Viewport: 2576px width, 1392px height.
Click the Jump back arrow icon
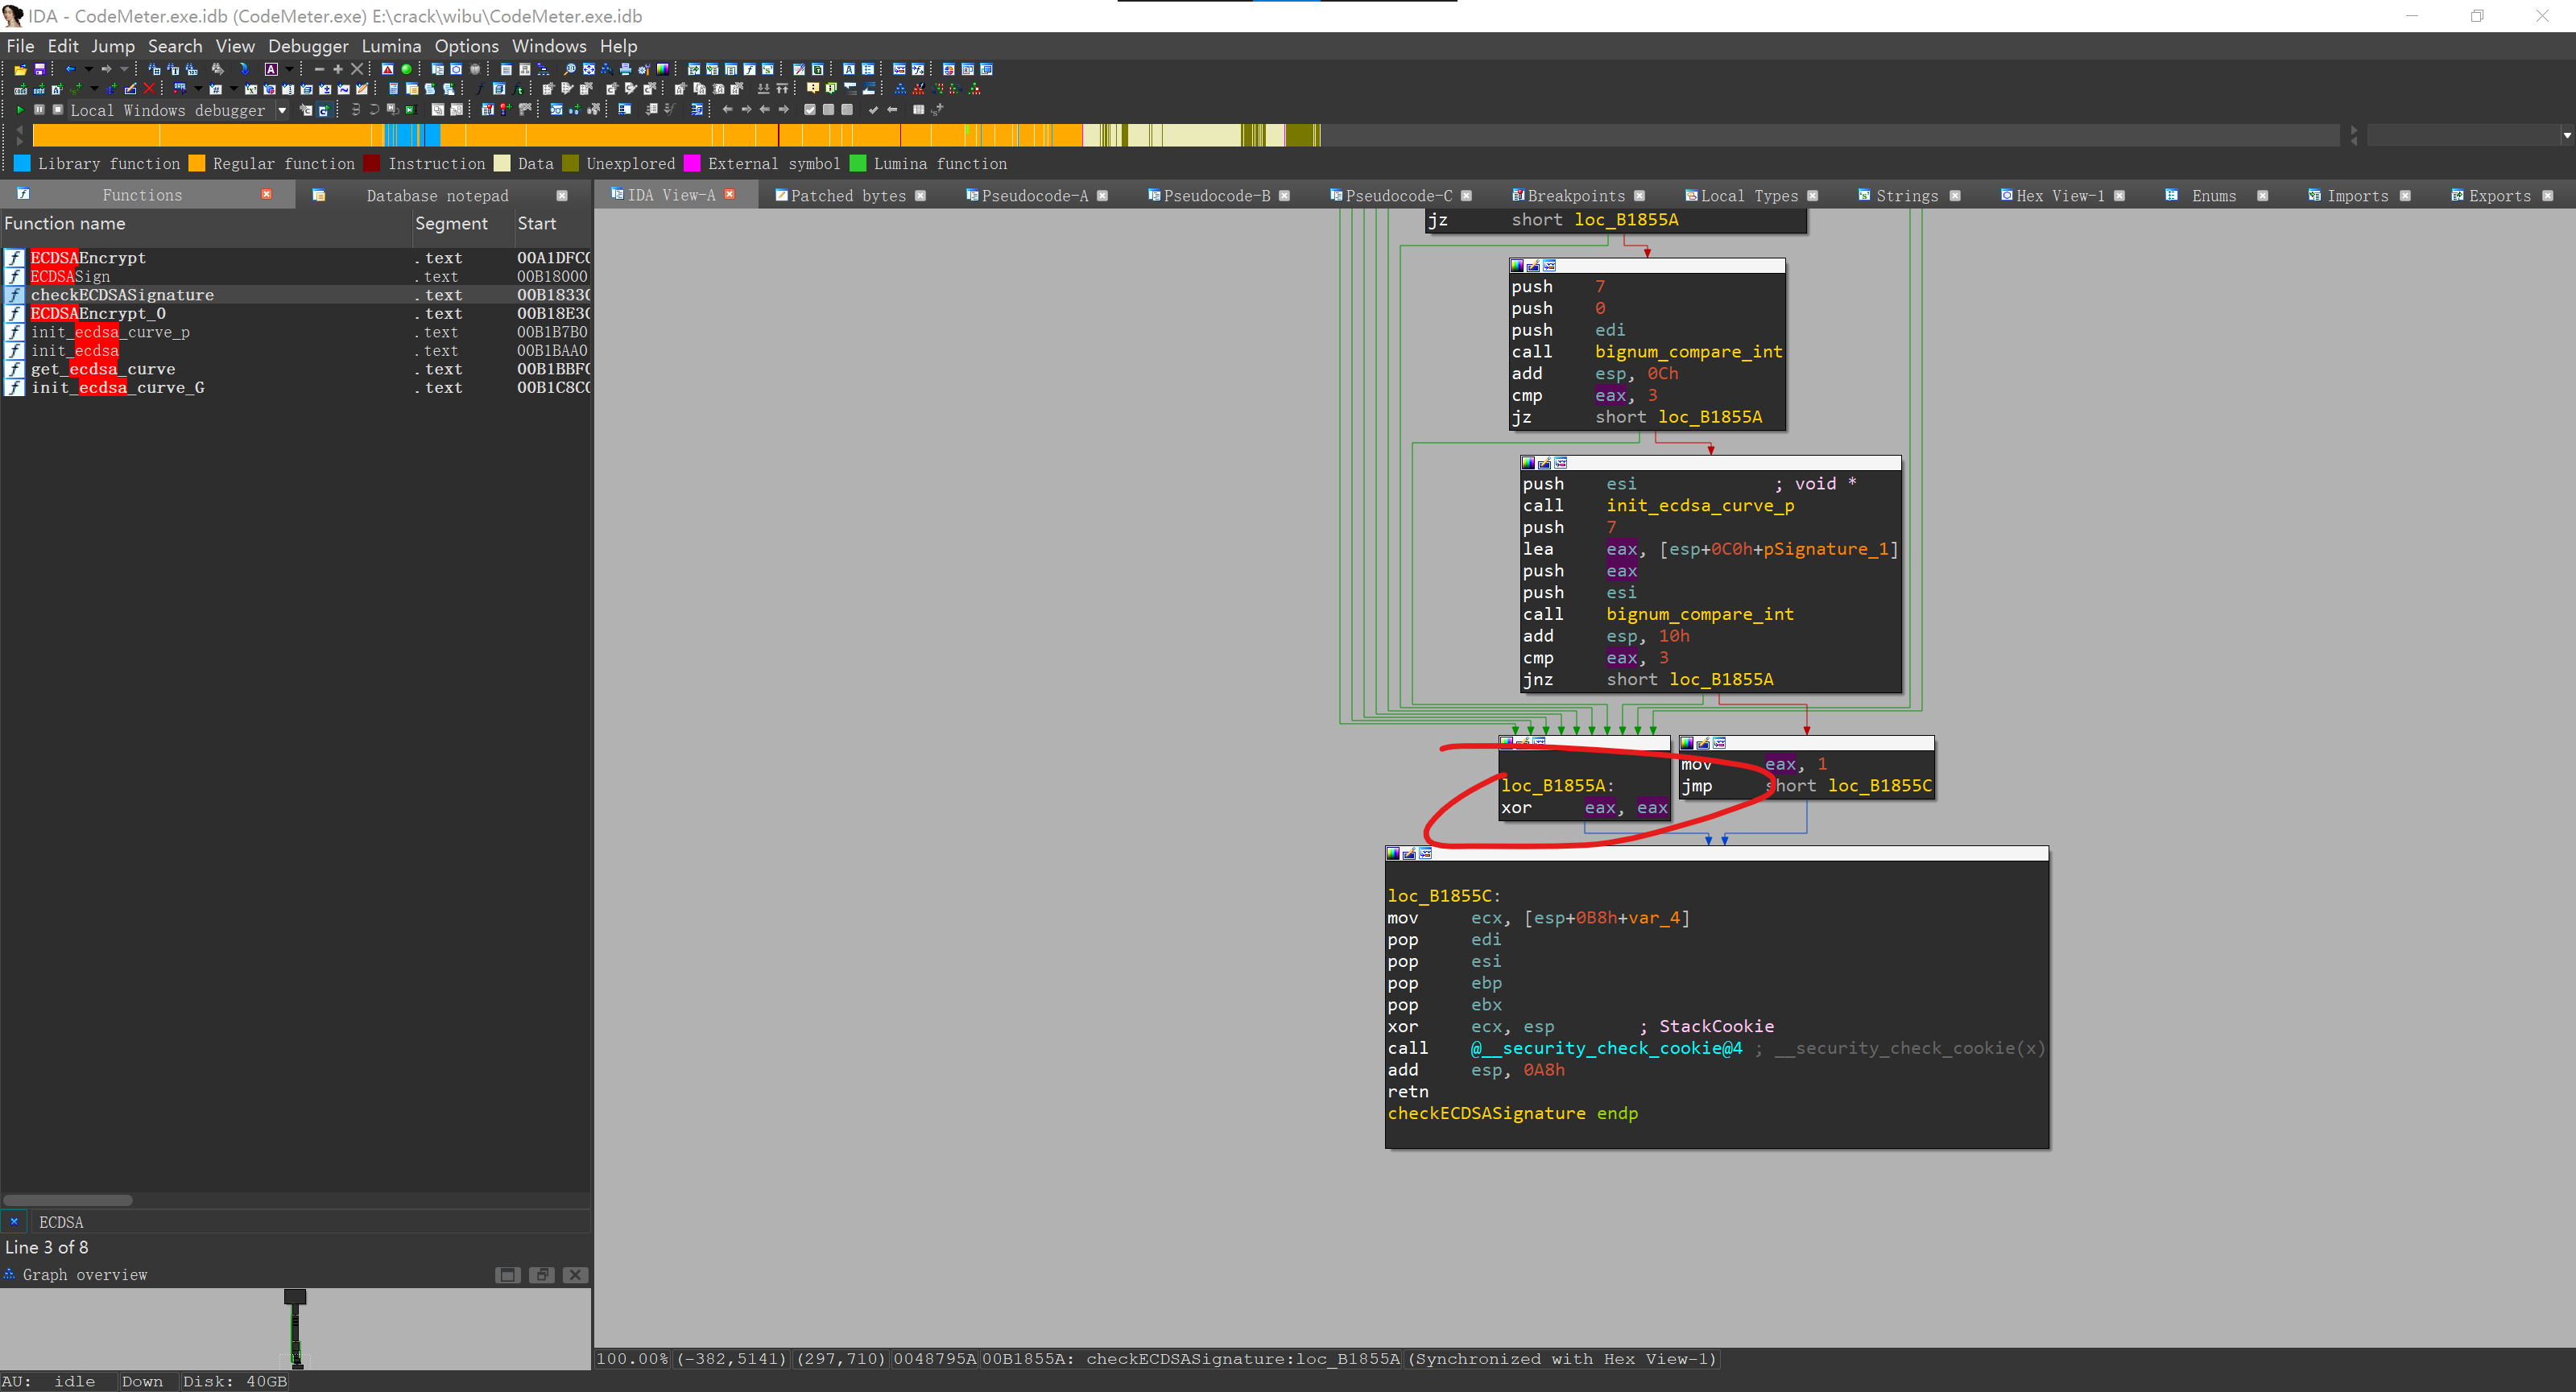70,70
